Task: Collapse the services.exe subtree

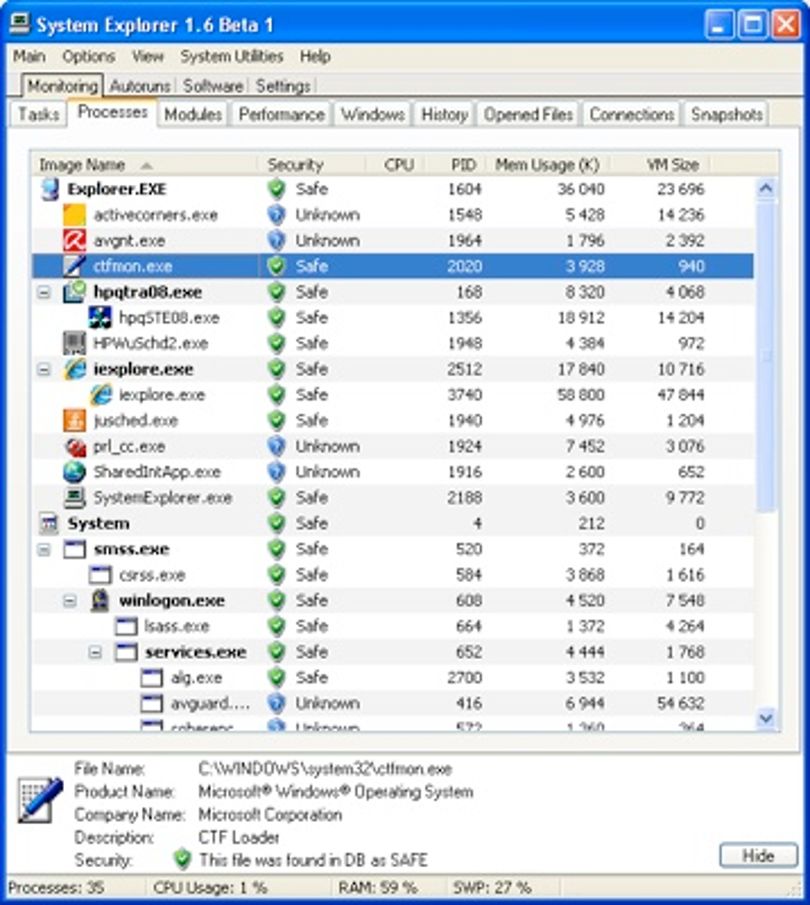Action: tap(95, 652)
